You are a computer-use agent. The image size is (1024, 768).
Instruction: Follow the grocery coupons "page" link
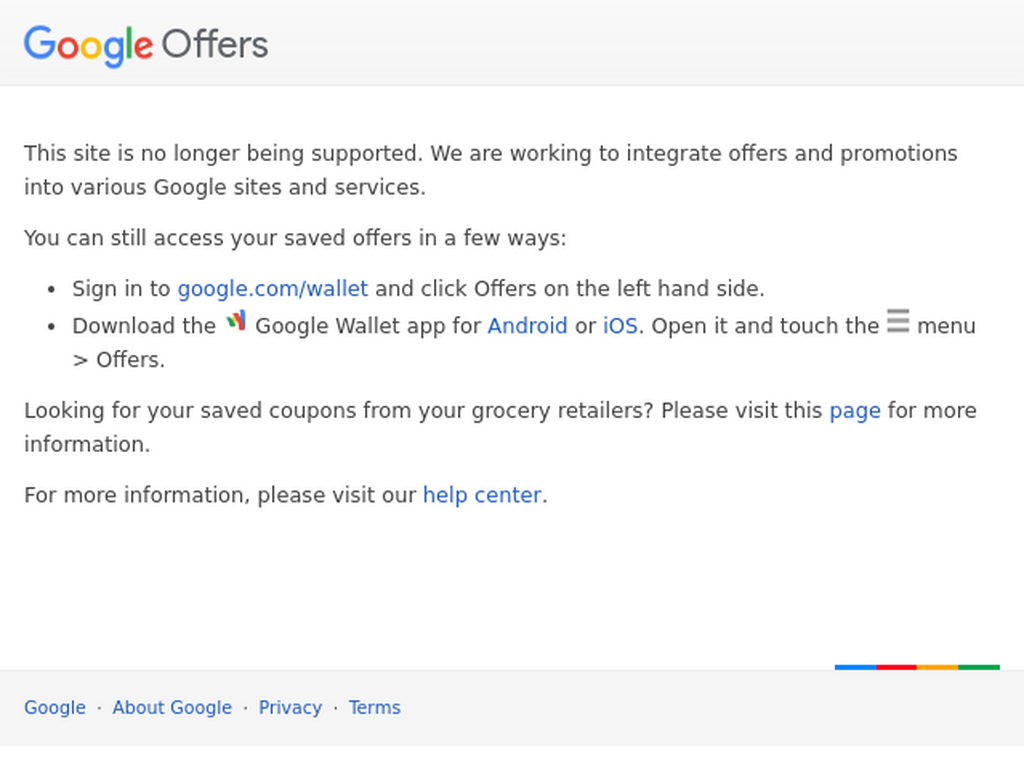pos(855,411)
